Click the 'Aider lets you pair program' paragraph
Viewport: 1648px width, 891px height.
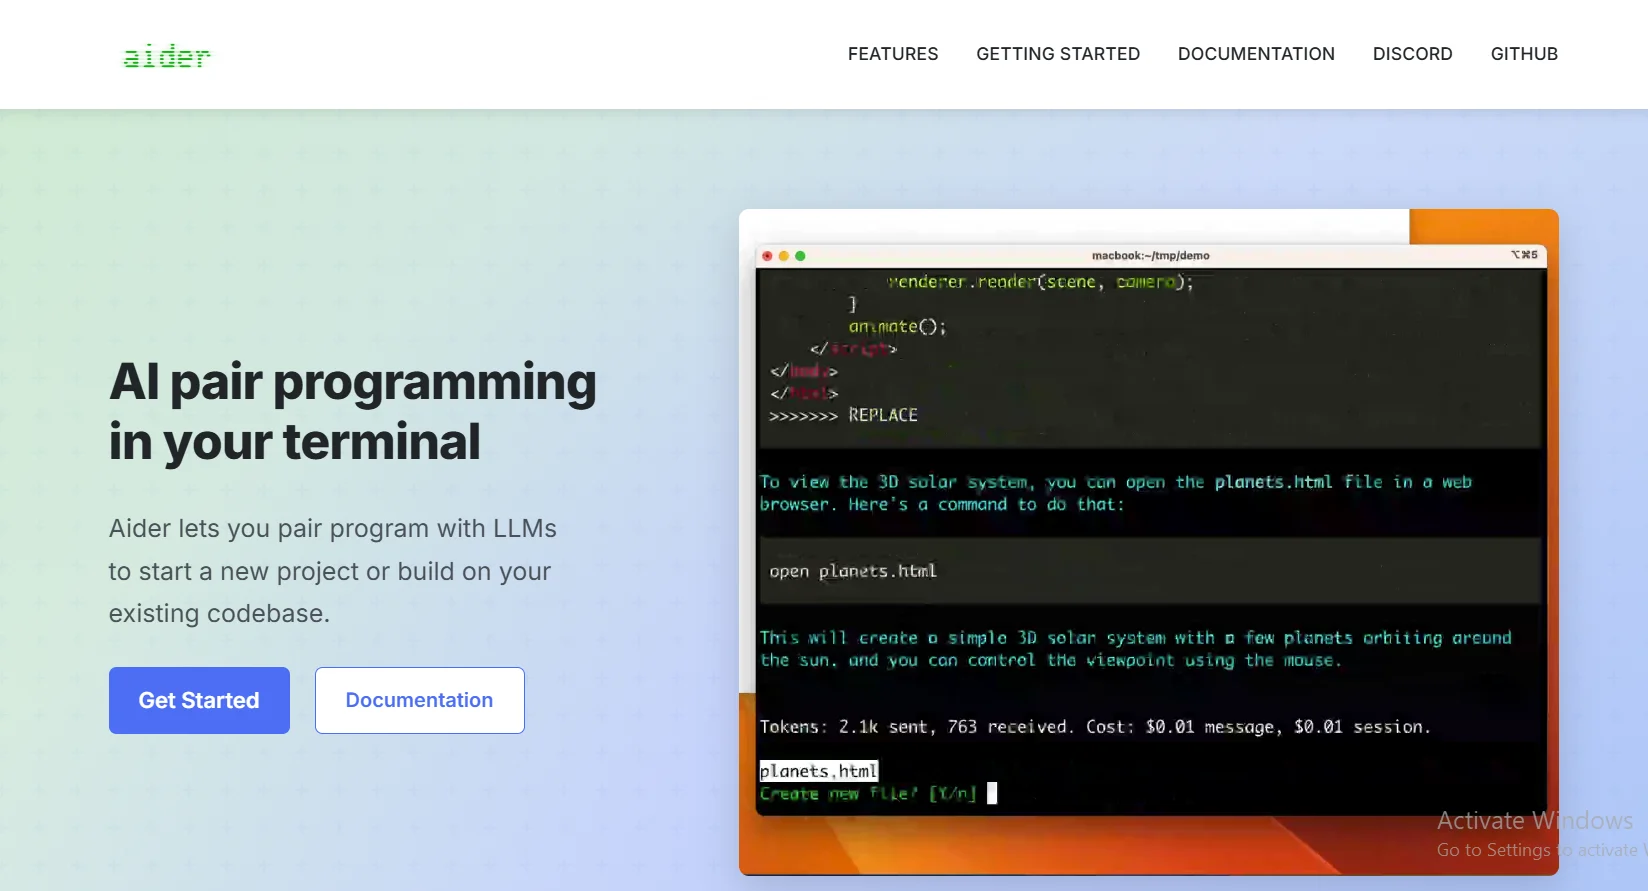click(332, 571)
